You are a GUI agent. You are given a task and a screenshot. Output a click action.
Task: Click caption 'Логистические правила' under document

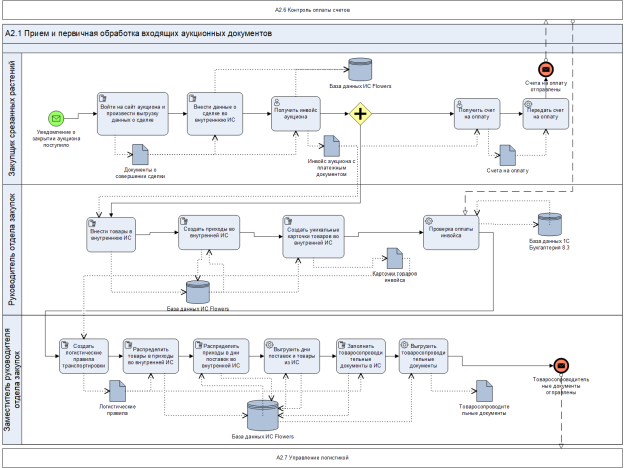(x=117, y=410)
